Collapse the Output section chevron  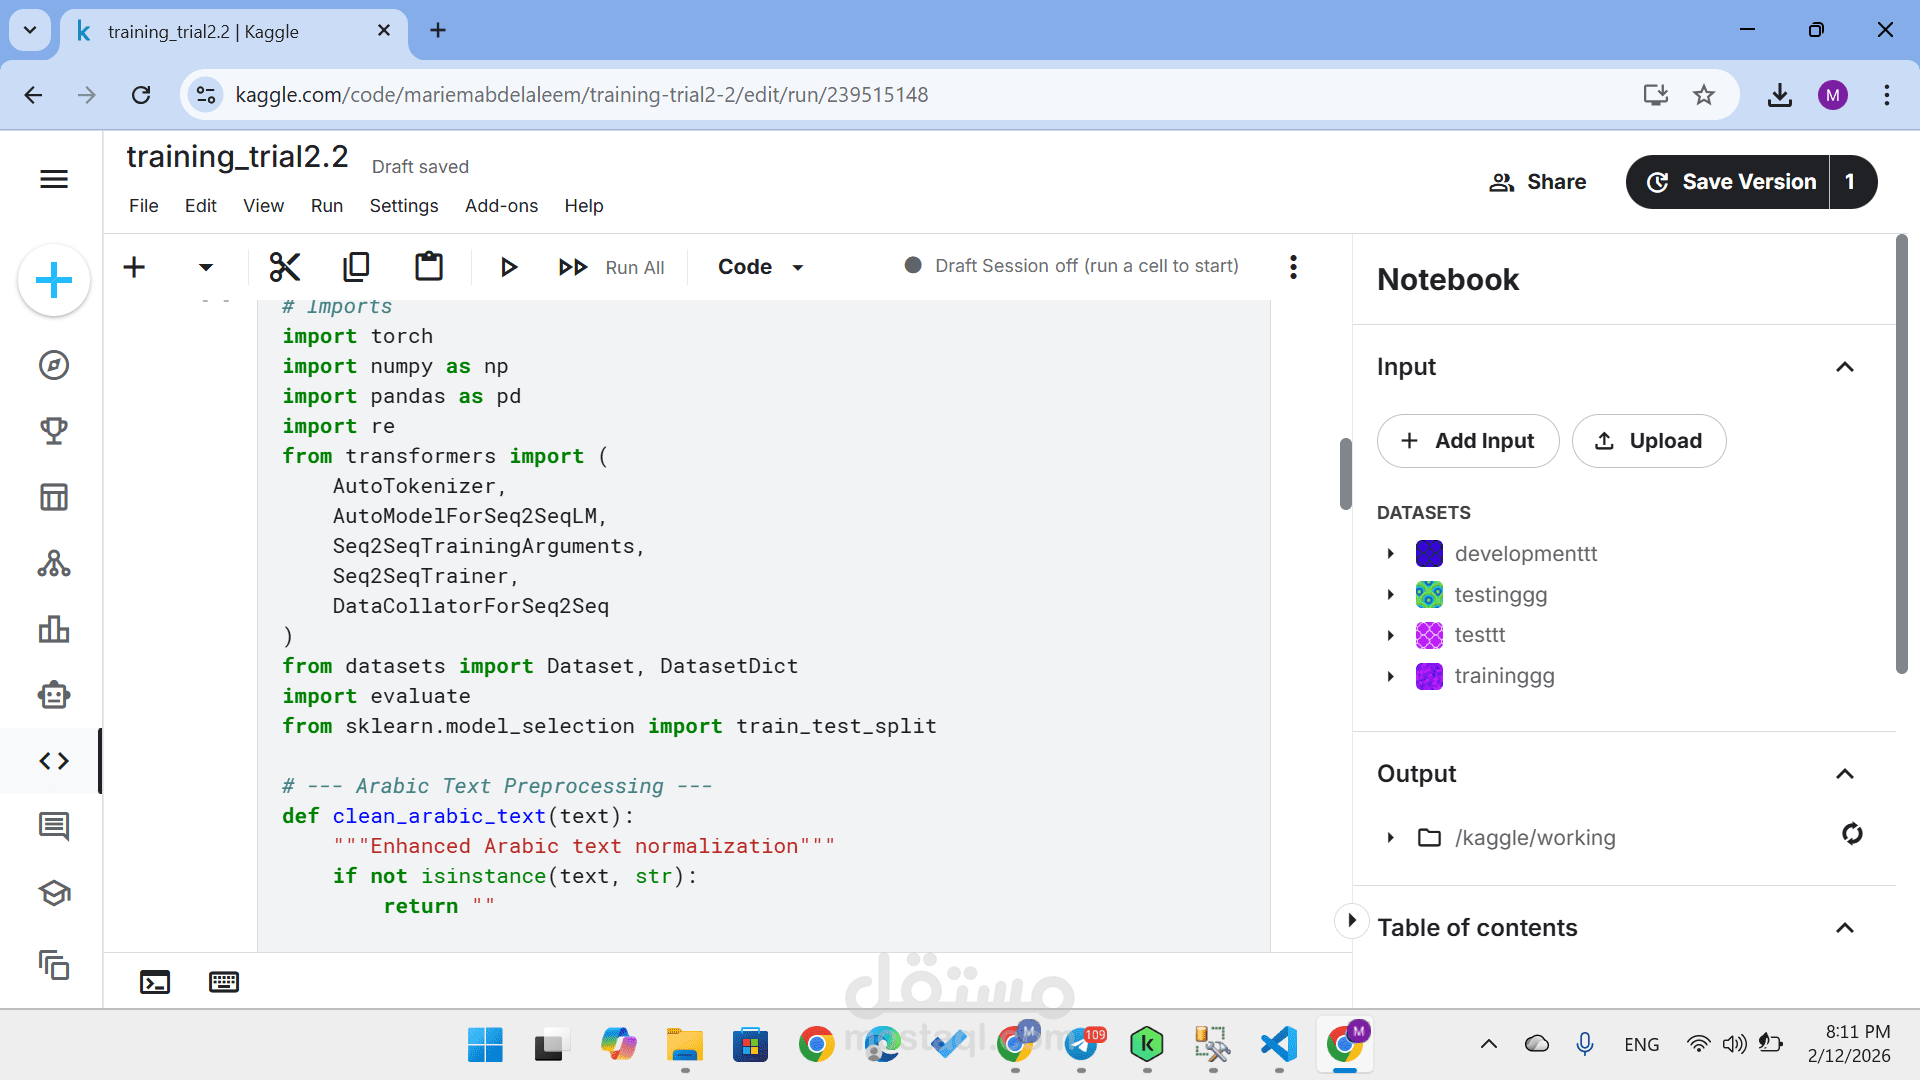[x=1845, y=774]
